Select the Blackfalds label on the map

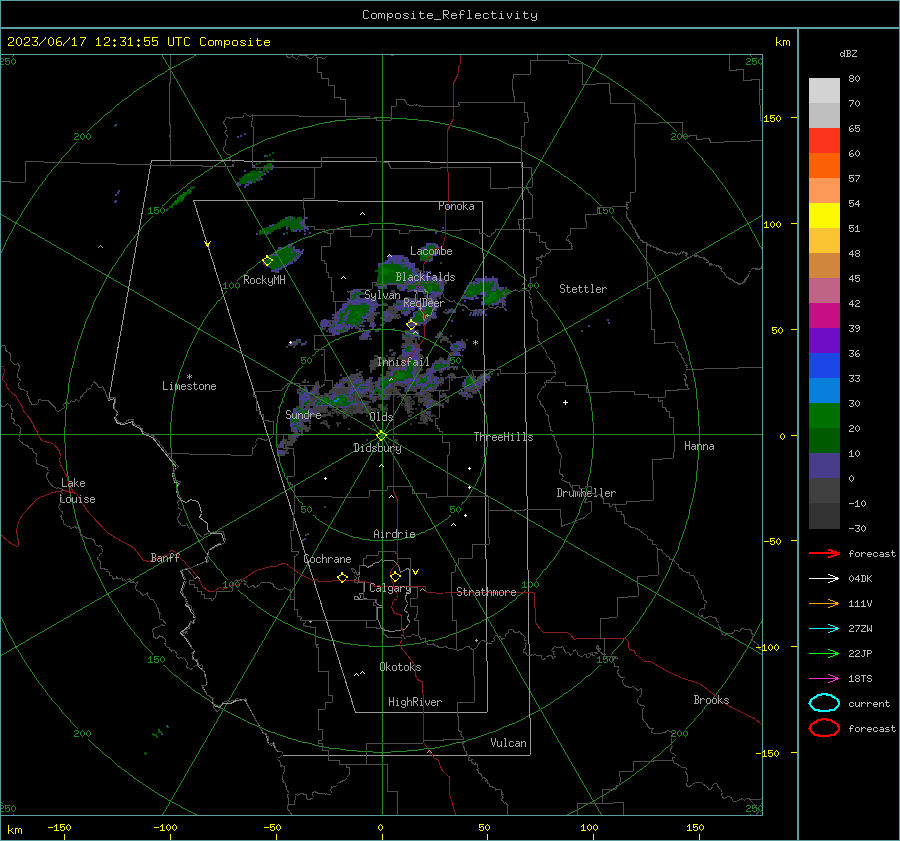click(x=425, y=277)
